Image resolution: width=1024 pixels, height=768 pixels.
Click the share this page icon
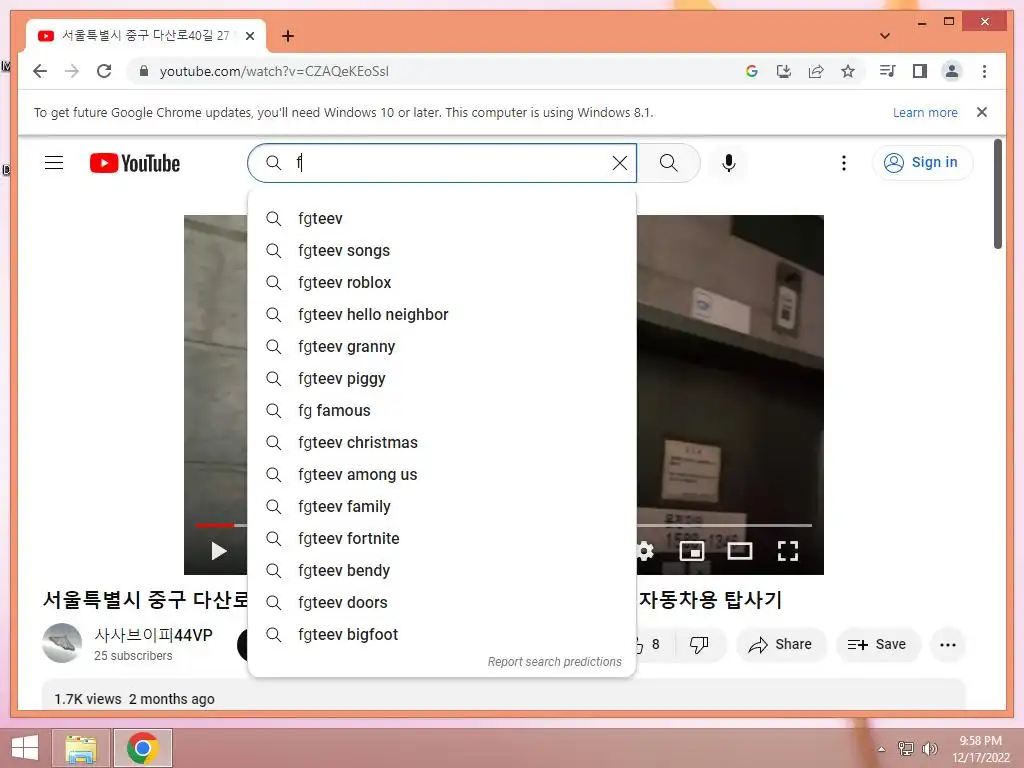click(816, 71)
